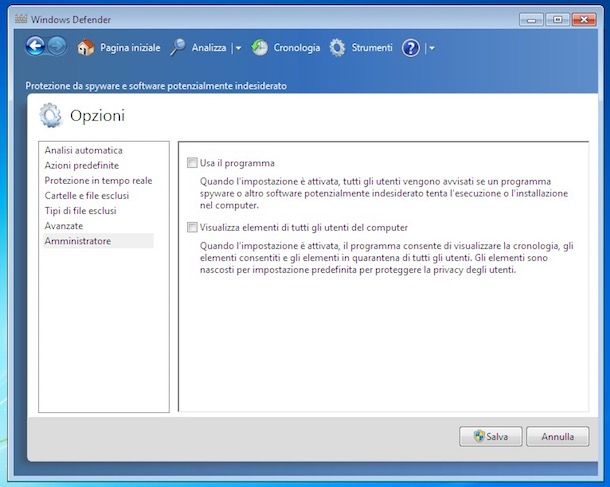Select the Amministratore option entry
610x487 pixels.
coord(98,241)
